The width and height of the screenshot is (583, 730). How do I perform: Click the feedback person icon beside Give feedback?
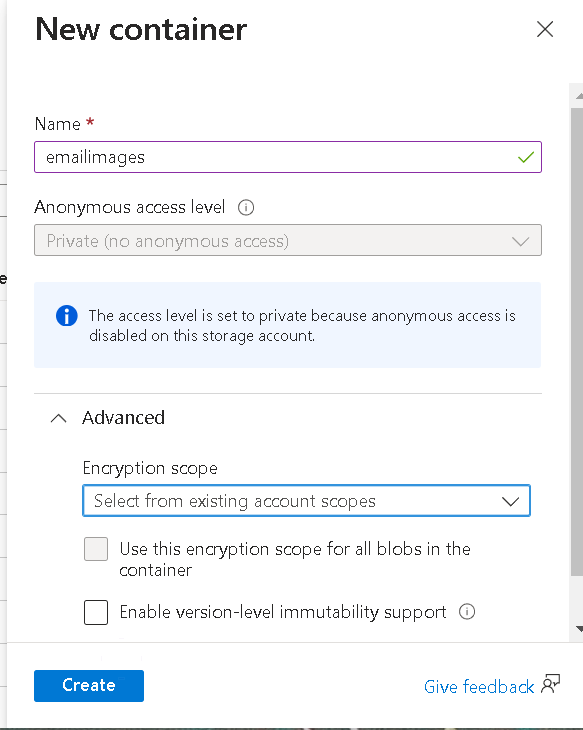coord(550,684)
